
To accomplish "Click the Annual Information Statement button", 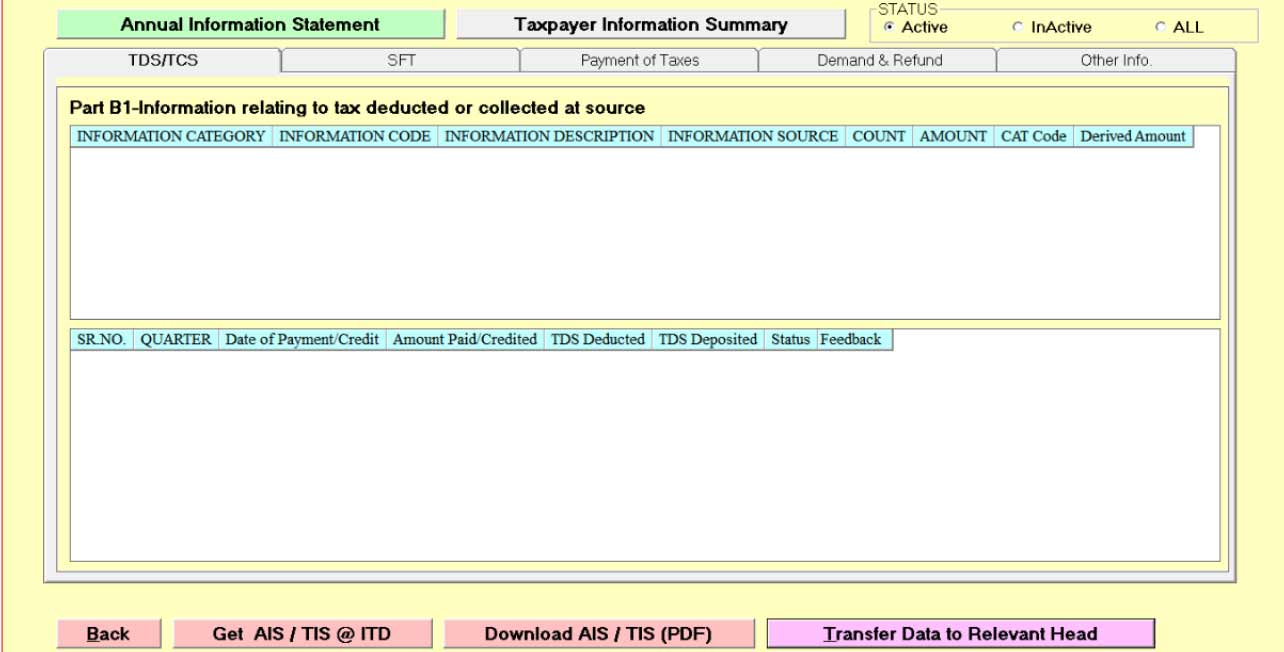I will [250, 25].
